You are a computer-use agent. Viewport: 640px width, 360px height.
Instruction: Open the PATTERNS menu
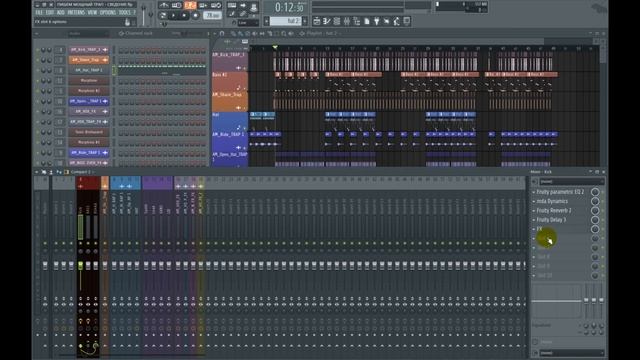coord(76,13)
